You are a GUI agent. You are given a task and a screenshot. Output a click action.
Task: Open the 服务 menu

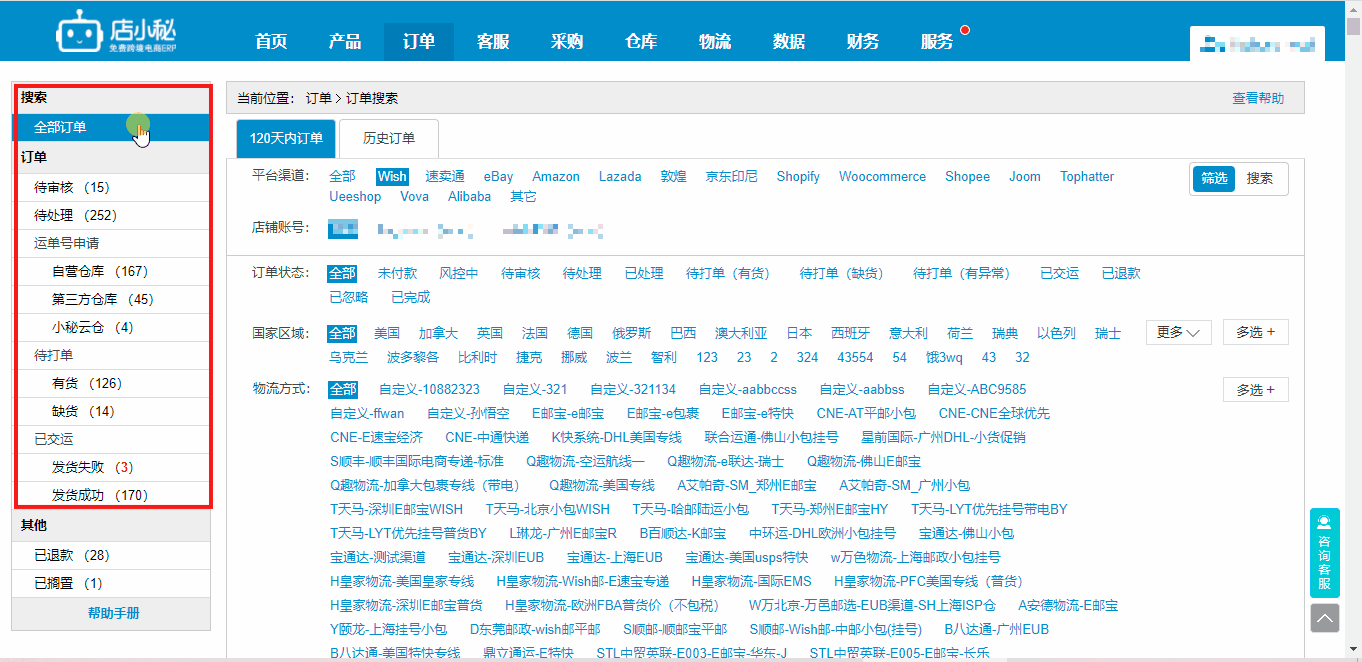tap(937, 41)
